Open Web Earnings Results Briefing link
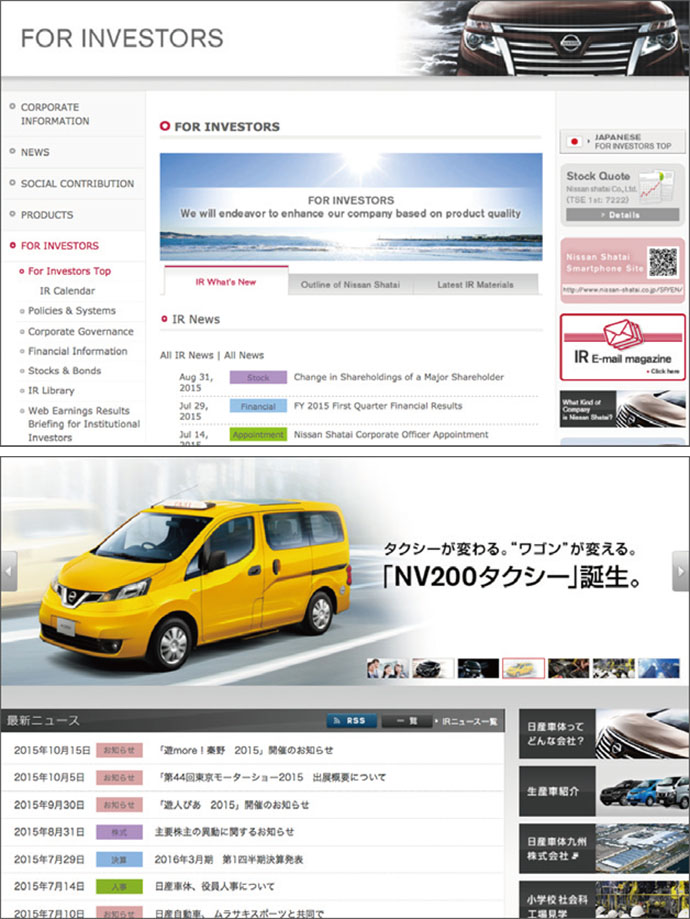Image resolution: width=690 pixels, height=919 pixels. coord(84,424)
